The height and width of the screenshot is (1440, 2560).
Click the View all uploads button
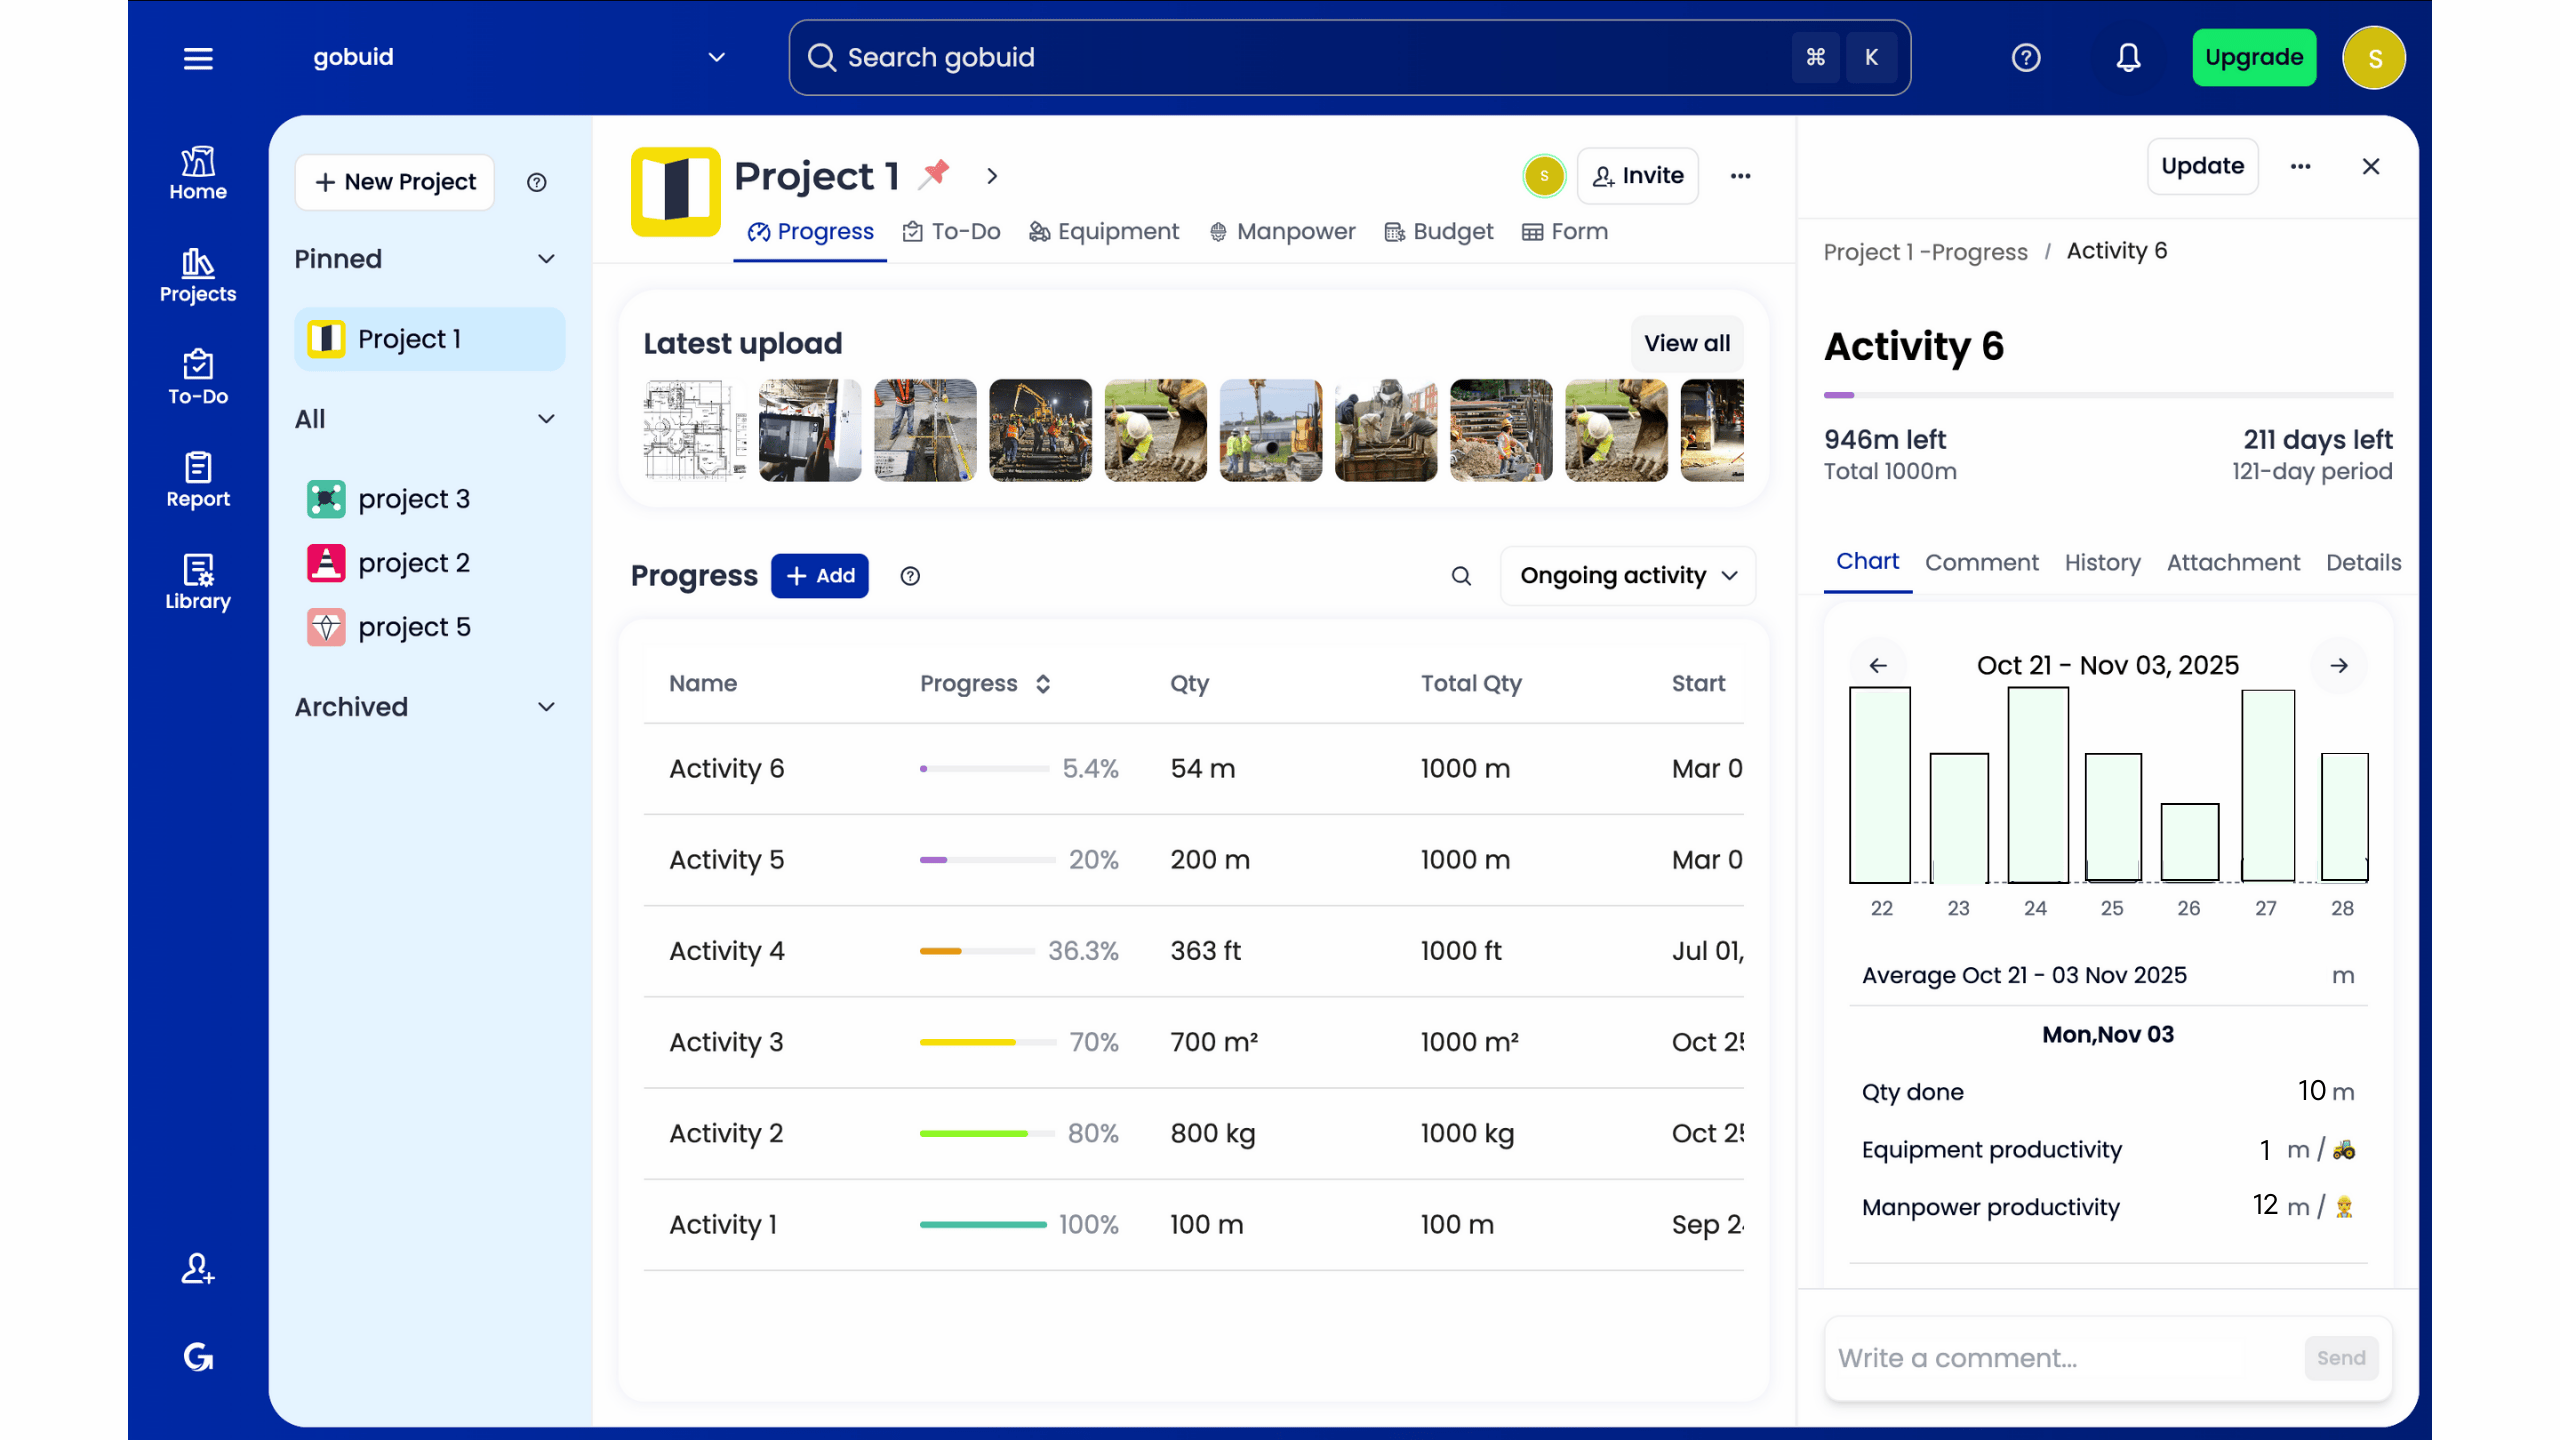[1687, 343]
